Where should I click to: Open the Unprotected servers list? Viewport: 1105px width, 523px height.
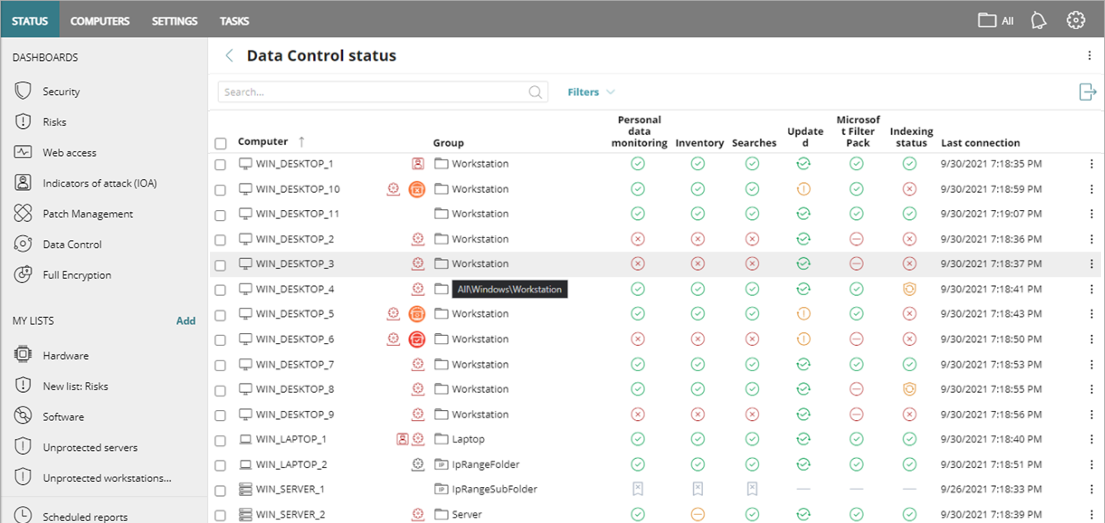pyautogui.click(x=90, y=447)
